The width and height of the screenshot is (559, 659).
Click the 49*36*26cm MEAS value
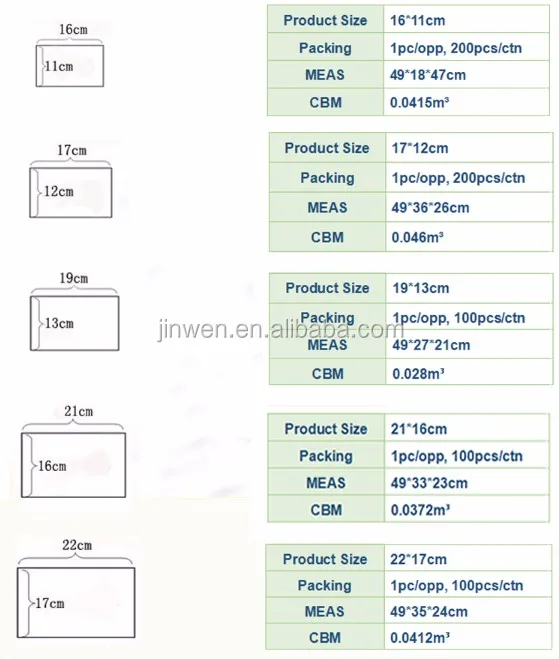[x=430, y=207]
